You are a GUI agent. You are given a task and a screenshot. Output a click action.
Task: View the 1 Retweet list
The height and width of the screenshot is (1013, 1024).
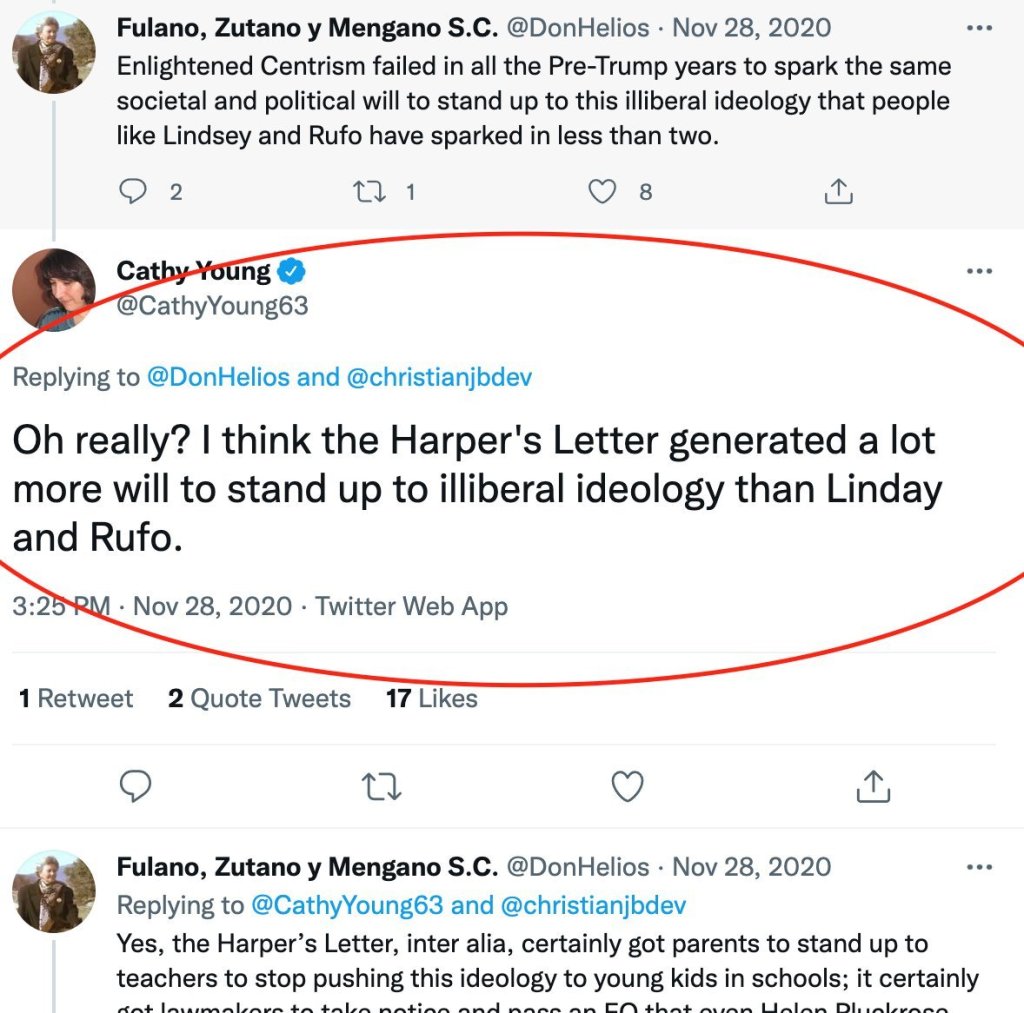pos(76,698)
